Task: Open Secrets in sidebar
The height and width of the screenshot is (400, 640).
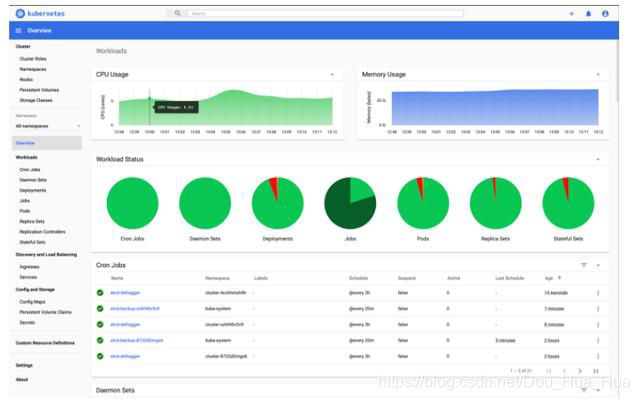Action: (27, 322)
